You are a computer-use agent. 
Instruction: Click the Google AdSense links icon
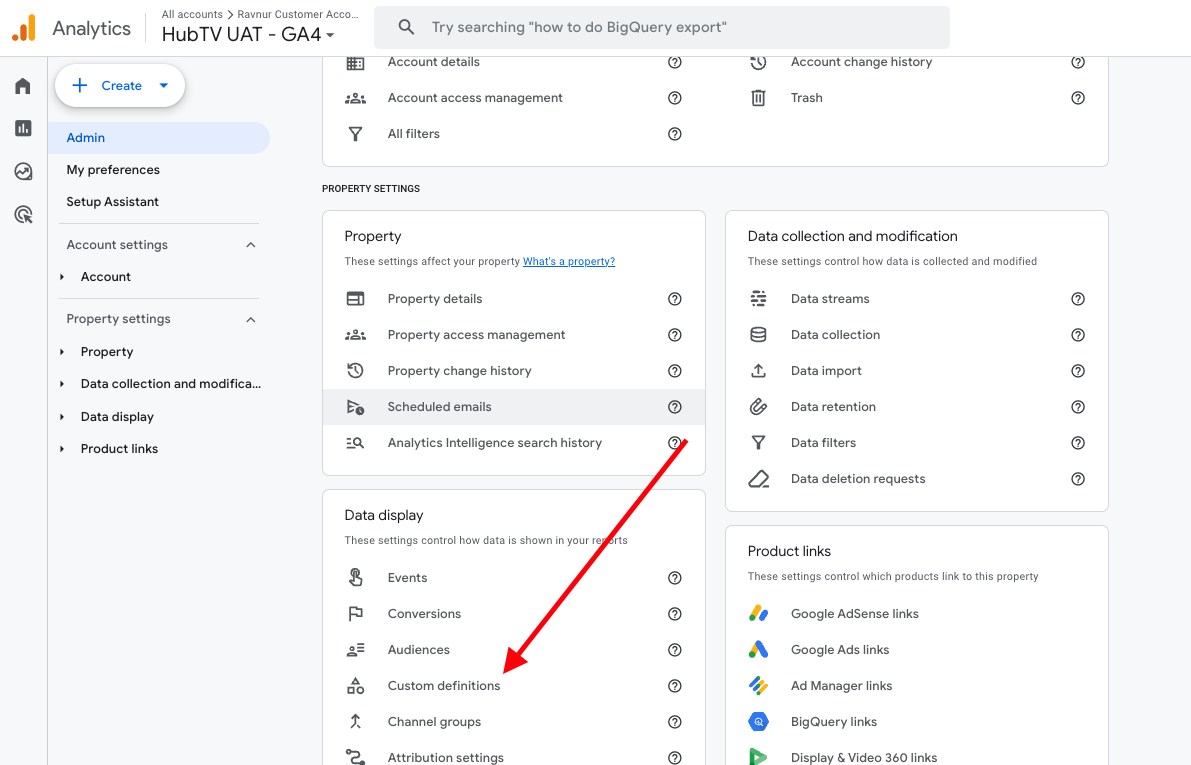[758, 614]
